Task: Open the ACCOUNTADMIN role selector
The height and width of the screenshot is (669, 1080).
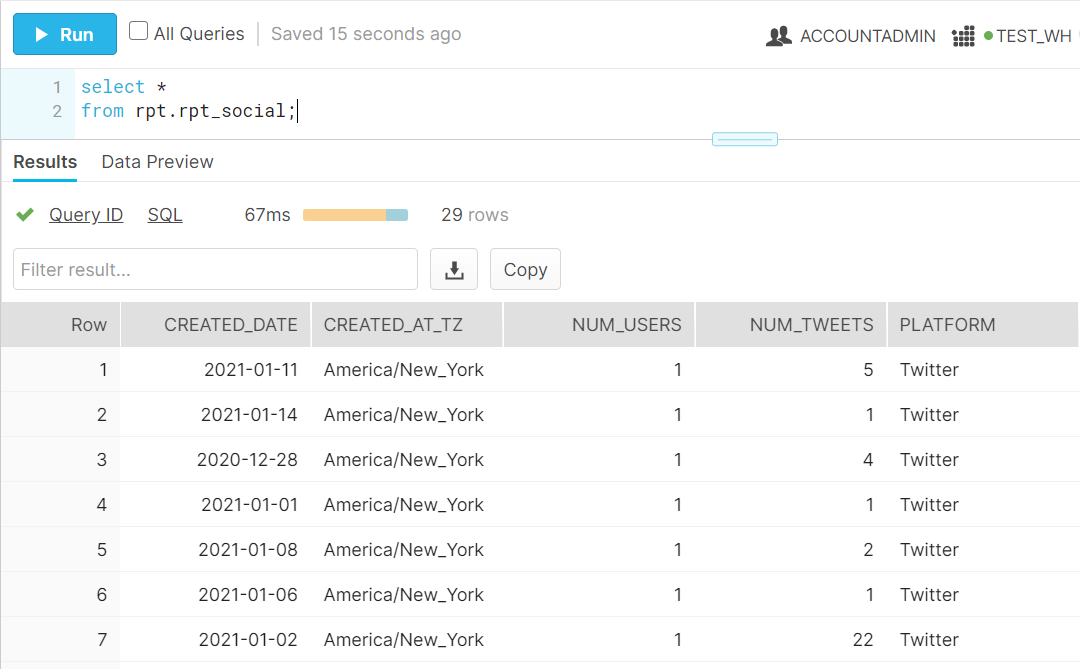Action: [x=867, y=36]
